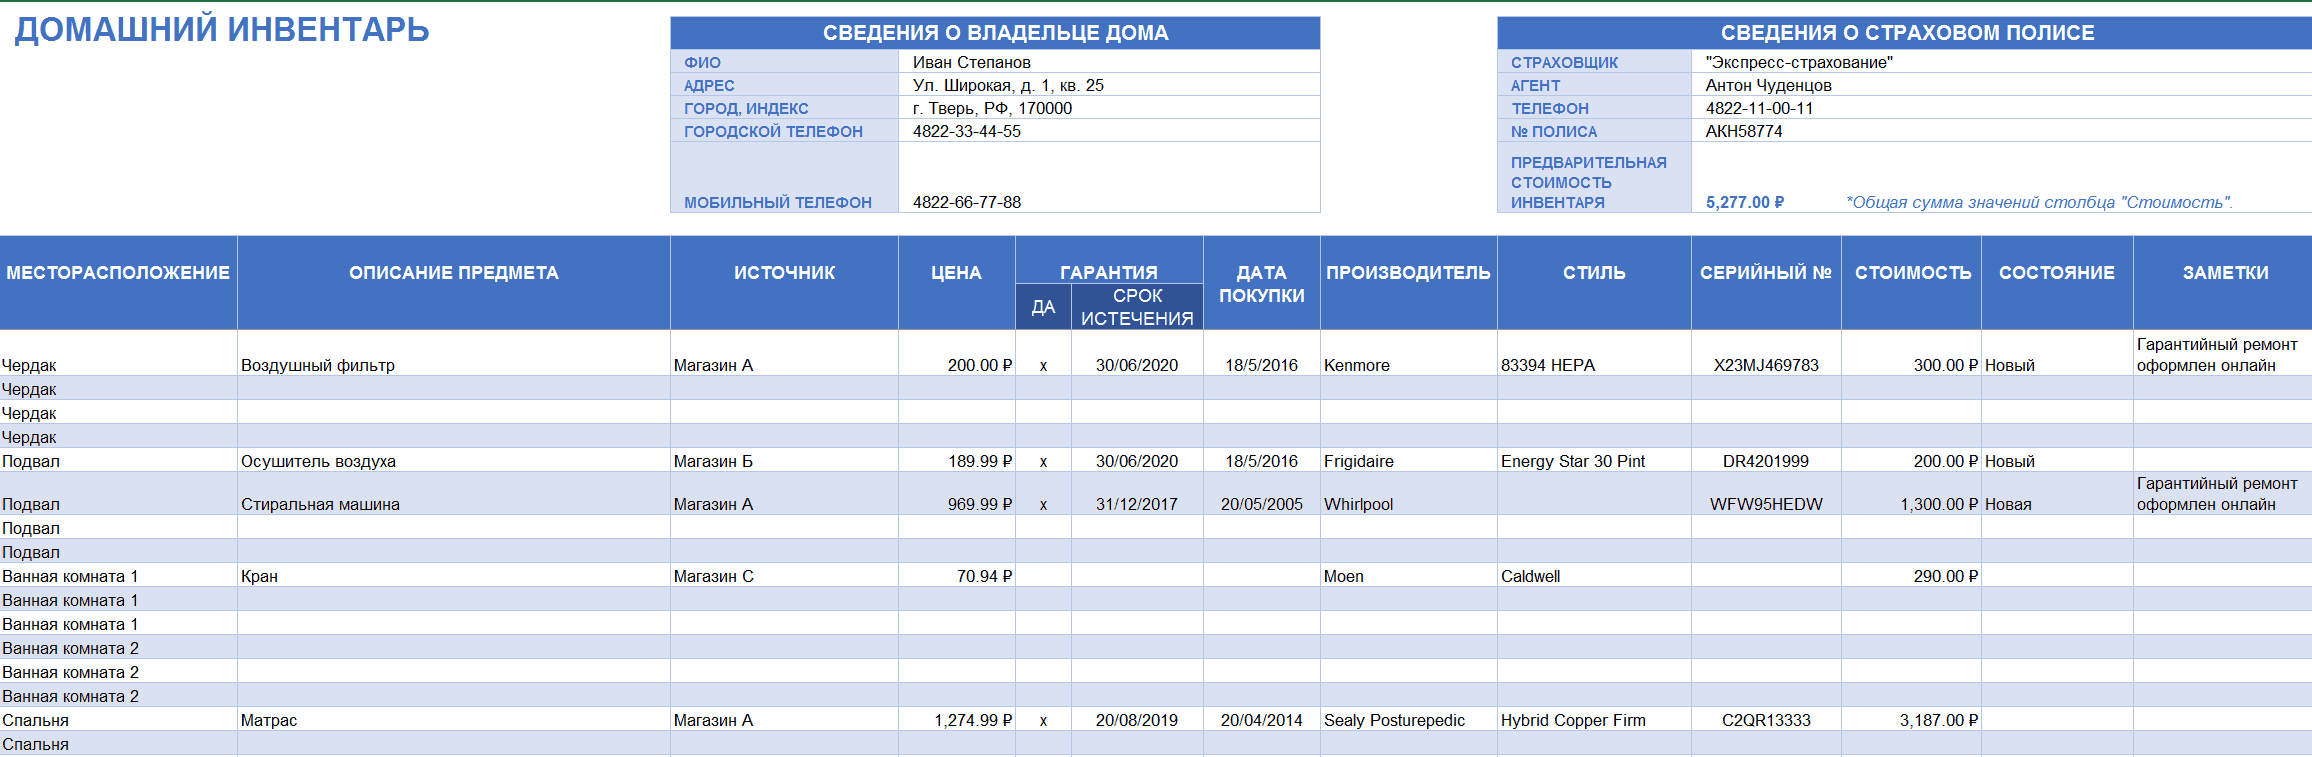Click the "Стиральная машина" item cell
Image resolution: width=2312 pixels, height=757 pixels.
(x=454, y=494)
